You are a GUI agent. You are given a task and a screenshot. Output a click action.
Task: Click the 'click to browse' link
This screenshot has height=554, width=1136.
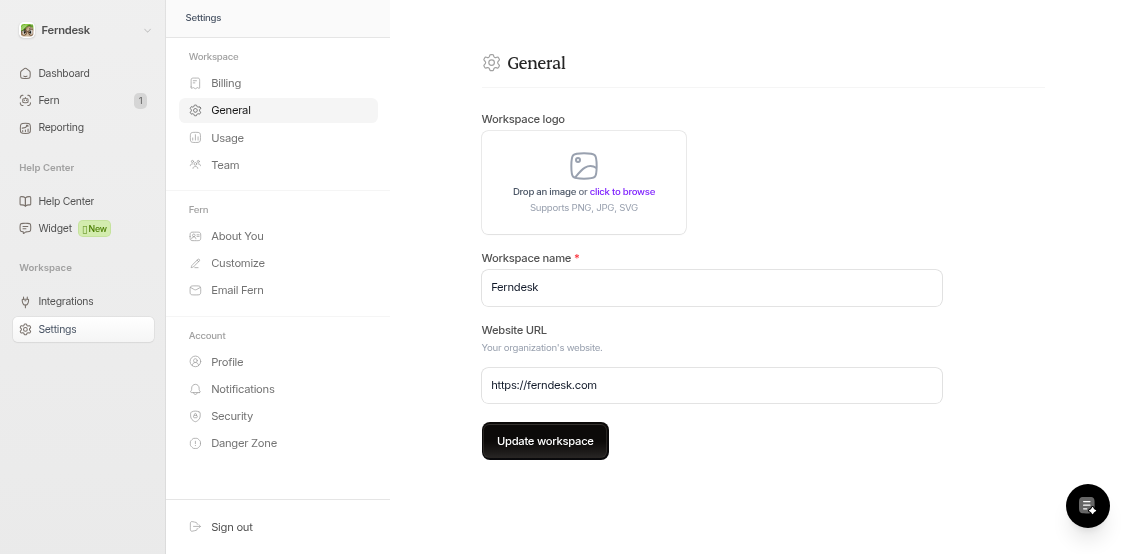click(622, 192)
